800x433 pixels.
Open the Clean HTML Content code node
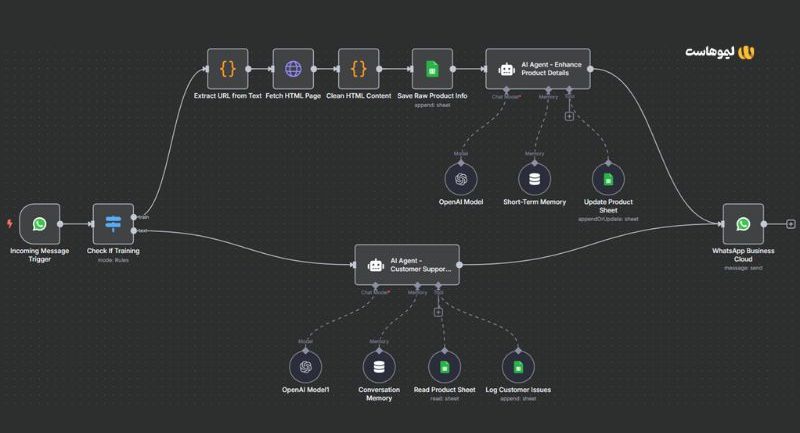359,69
